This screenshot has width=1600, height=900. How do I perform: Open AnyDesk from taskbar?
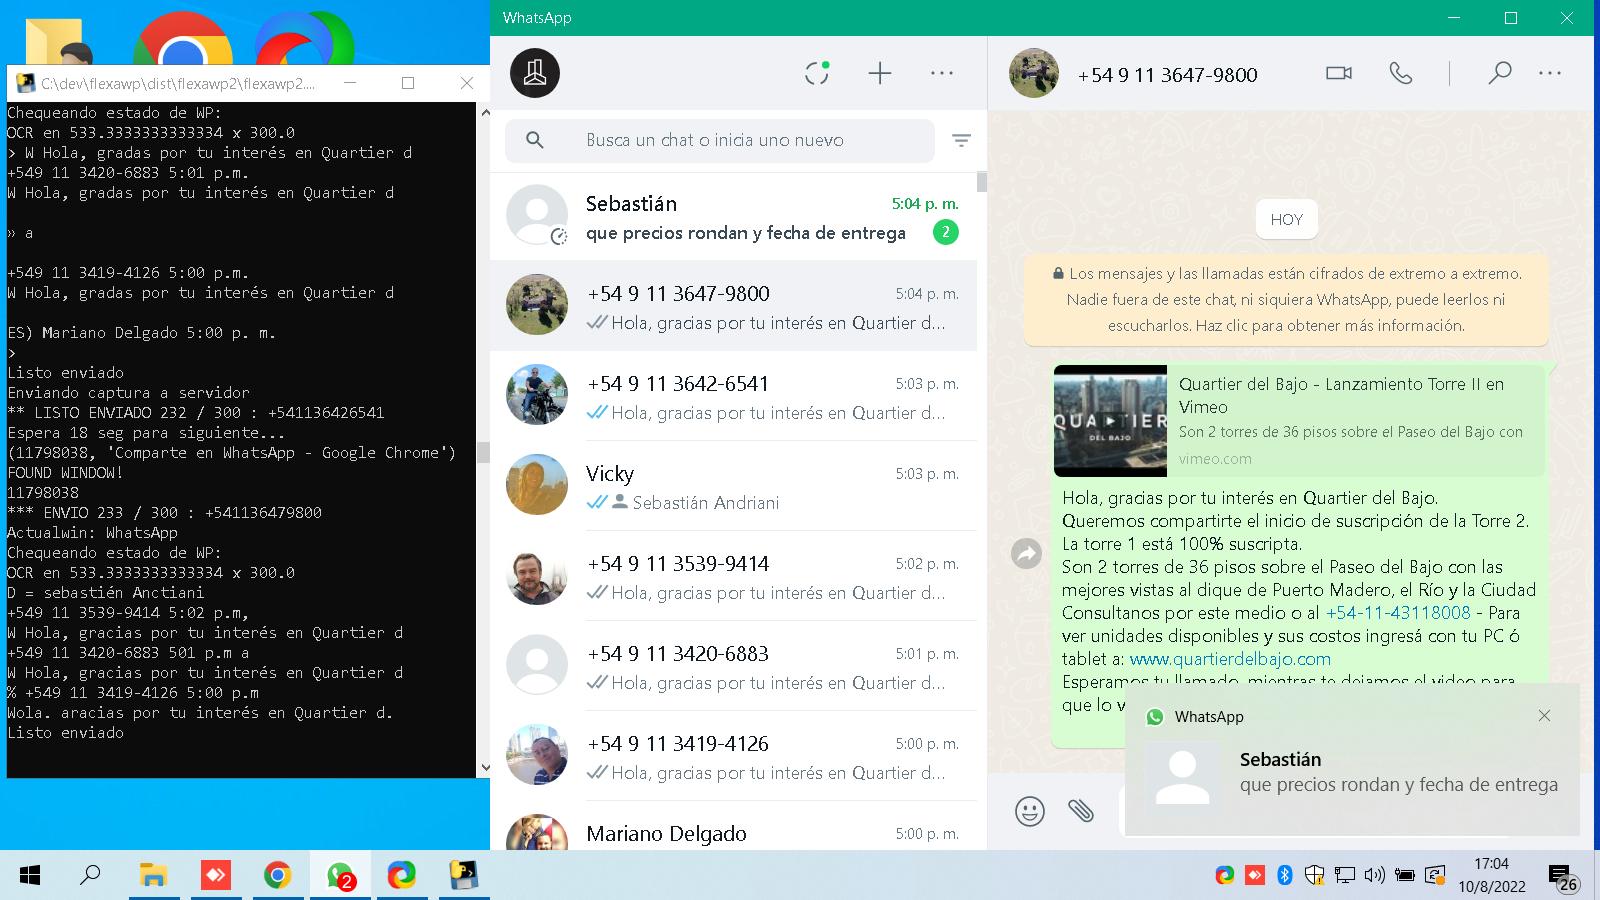(x=215, y=876)
